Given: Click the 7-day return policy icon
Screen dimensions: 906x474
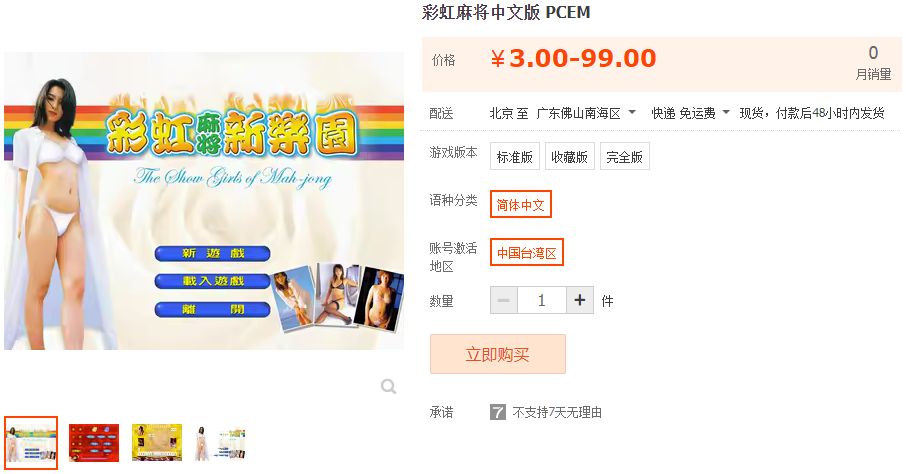Looking at the screenshot, I should point(497,412).
